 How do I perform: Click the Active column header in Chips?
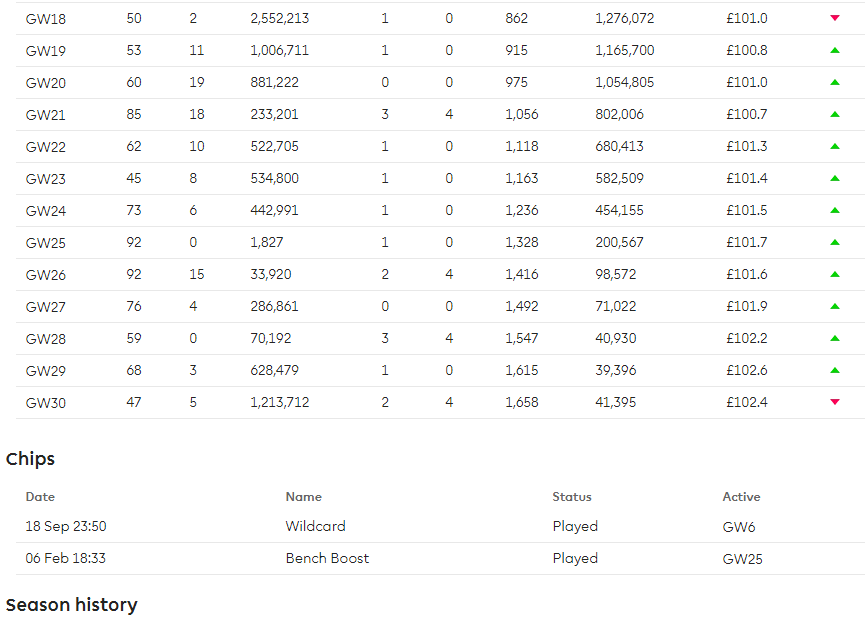coord(741,496)
